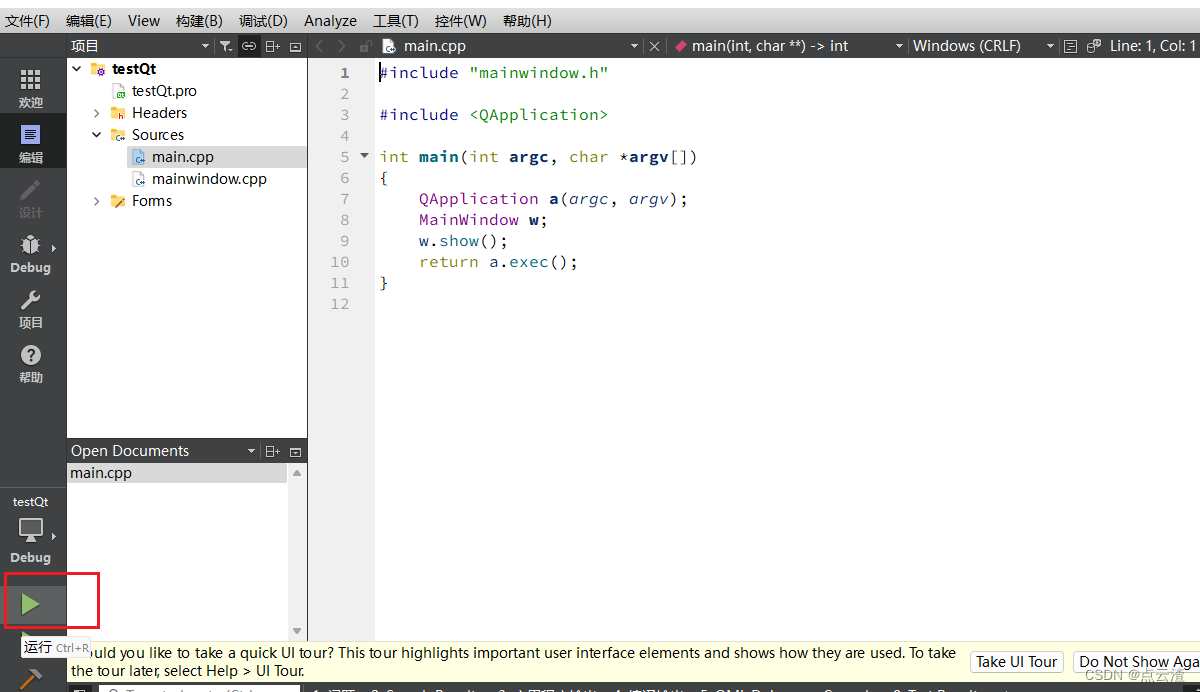Expand the Forms folder
Screen dimensions: 1200x692
coord(97,201)
